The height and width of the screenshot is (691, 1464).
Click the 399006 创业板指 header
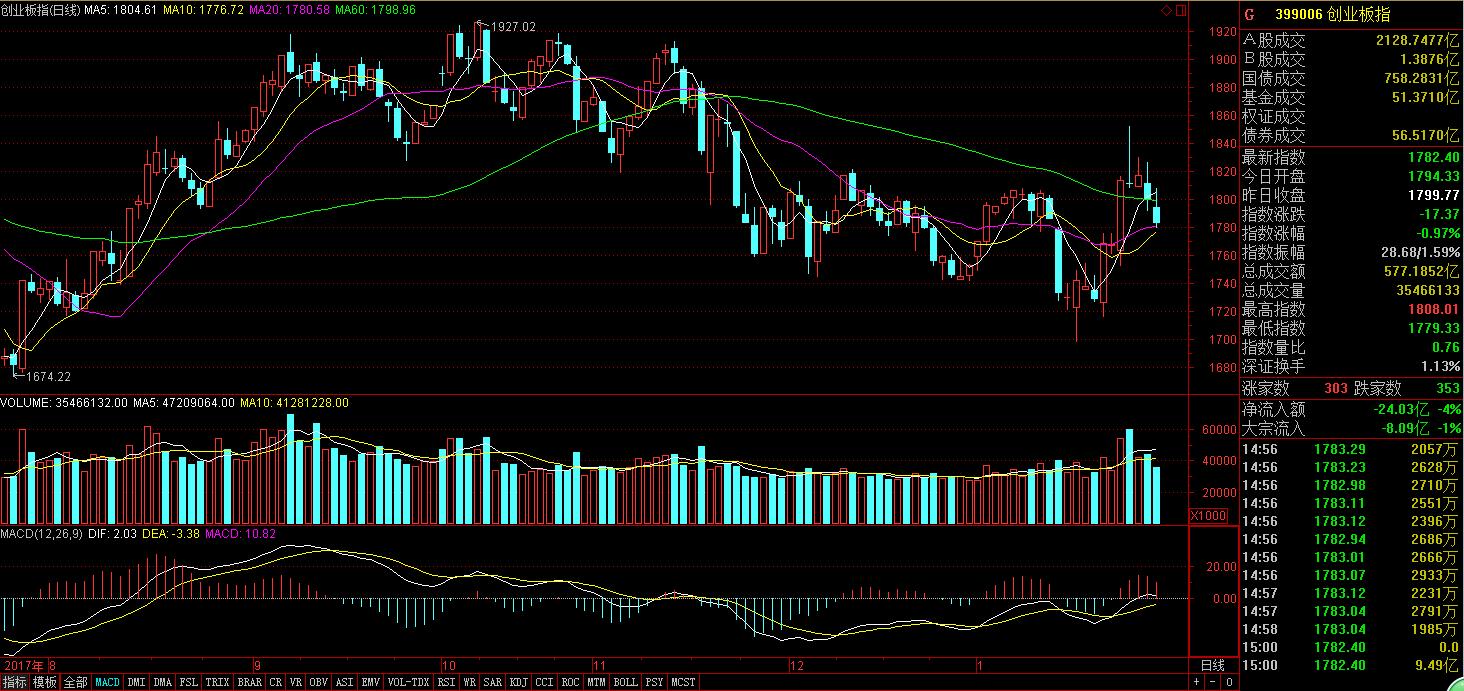[x=1332, y=14]
